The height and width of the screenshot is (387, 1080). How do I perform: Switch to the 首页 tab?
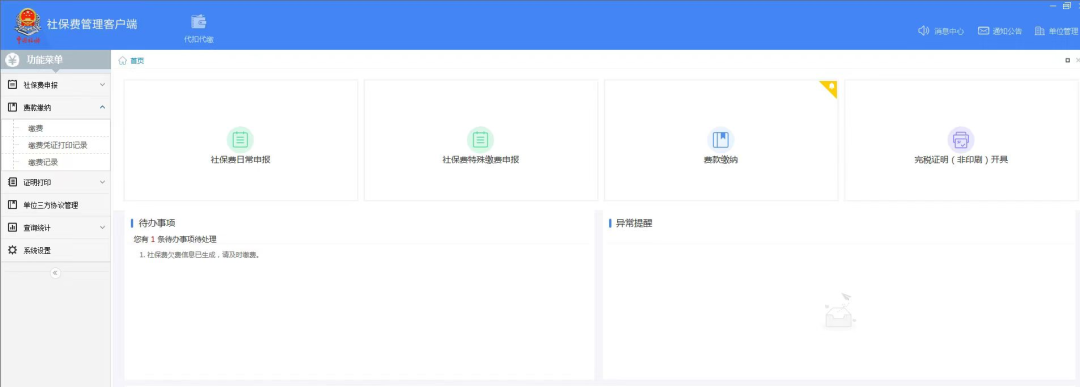(137, 61)
